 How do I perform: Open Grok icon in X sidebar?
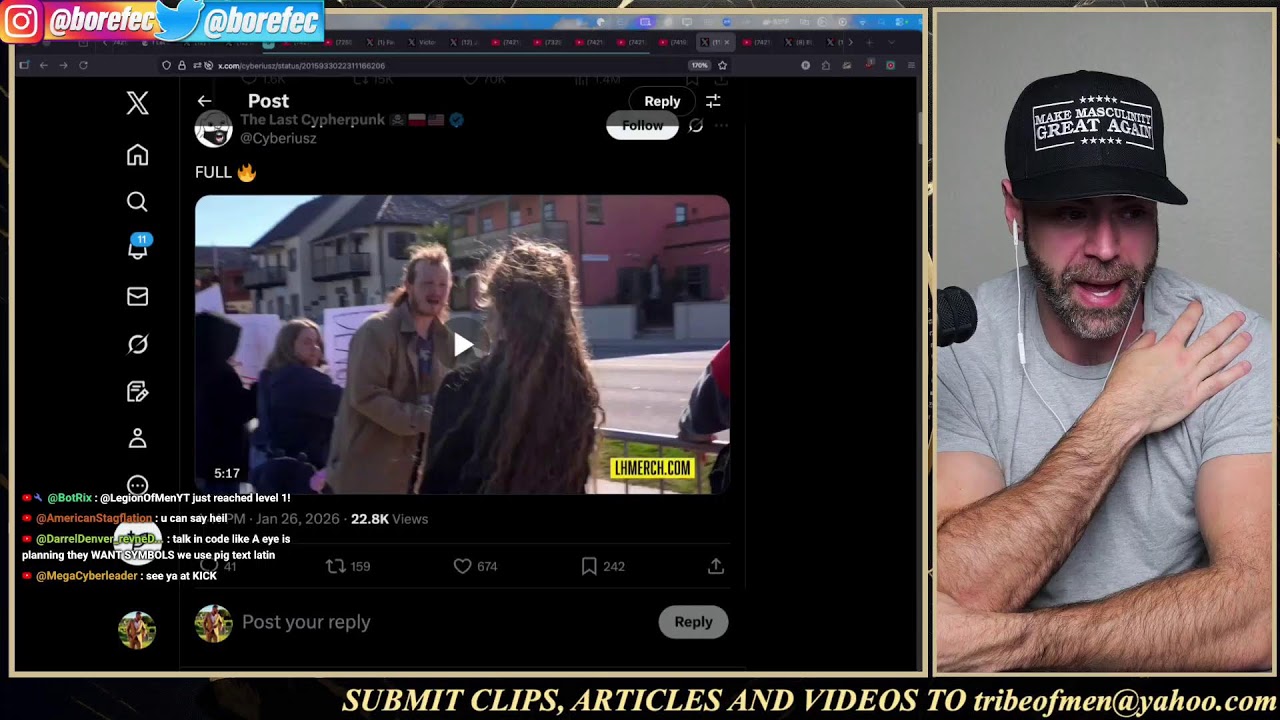pyautogui.click(x=138, y=344)
